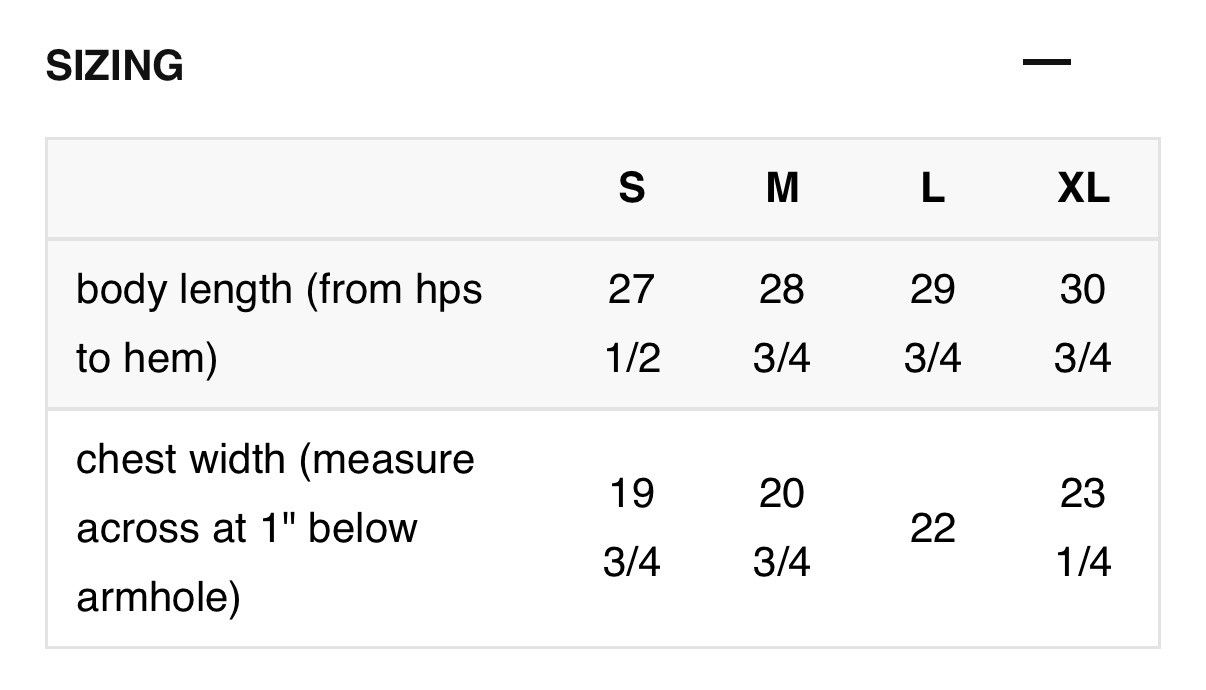Select the L size column header

[x=932, y=188]
